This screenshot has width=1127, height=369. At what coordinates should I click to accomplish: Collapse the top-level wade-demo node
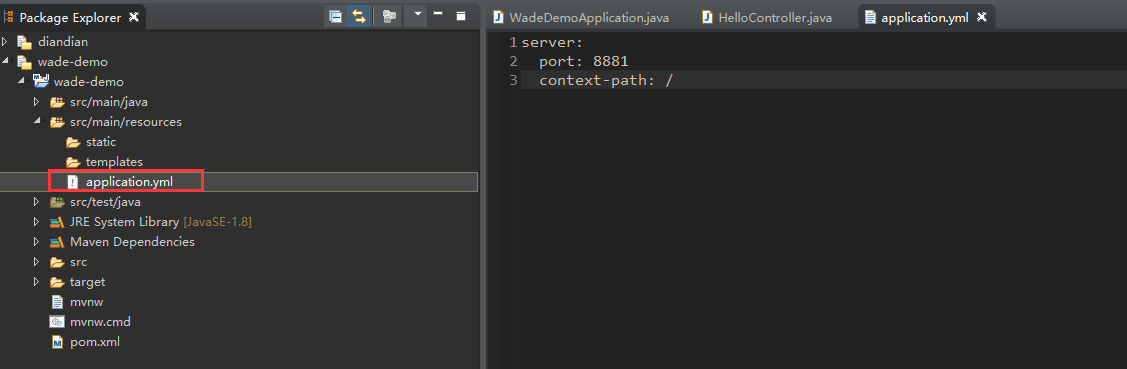[x=6, y=62]
